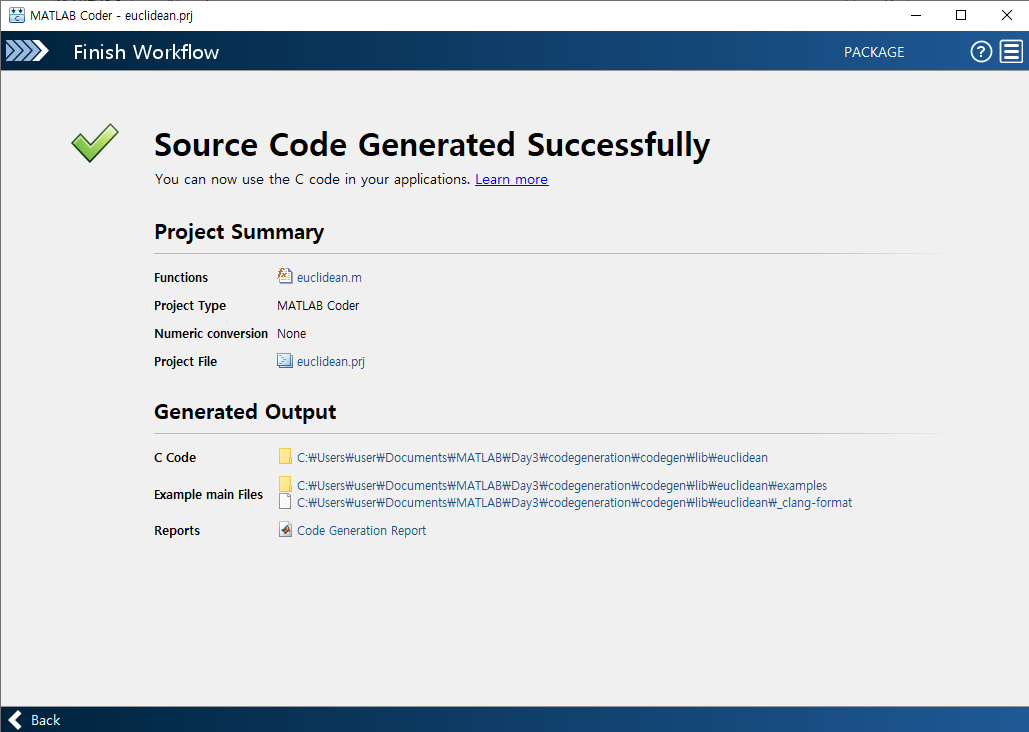Click the examples folder icon

(285, 484)
